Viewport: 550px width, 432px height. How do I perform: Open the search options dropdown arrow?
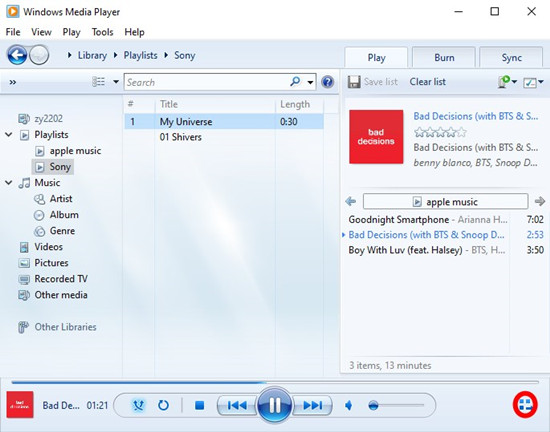point(310,82)
